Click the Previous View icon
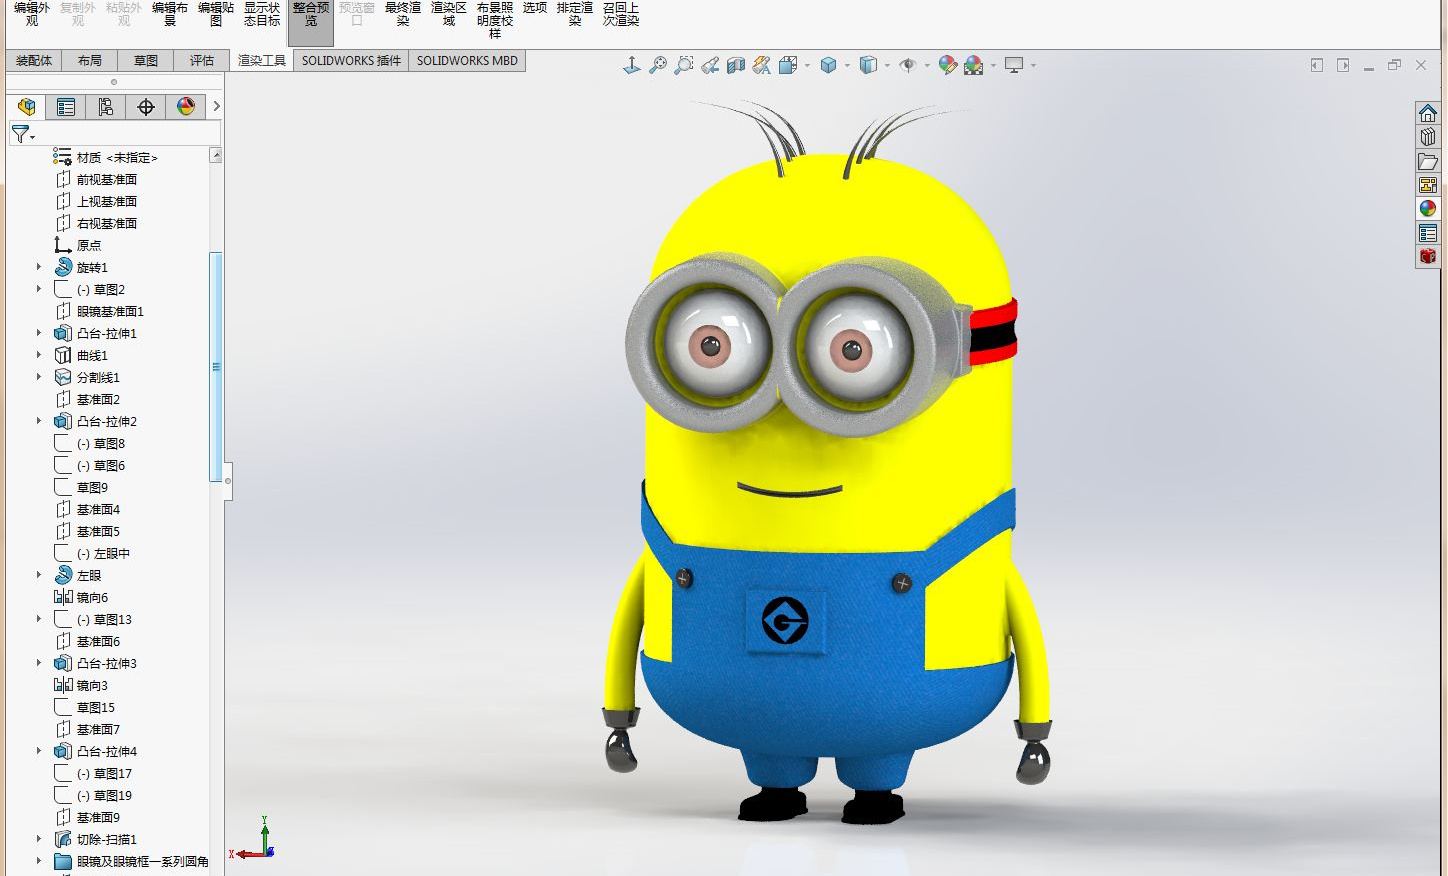Screen dimensions: 1448x876 pos(710,65)
